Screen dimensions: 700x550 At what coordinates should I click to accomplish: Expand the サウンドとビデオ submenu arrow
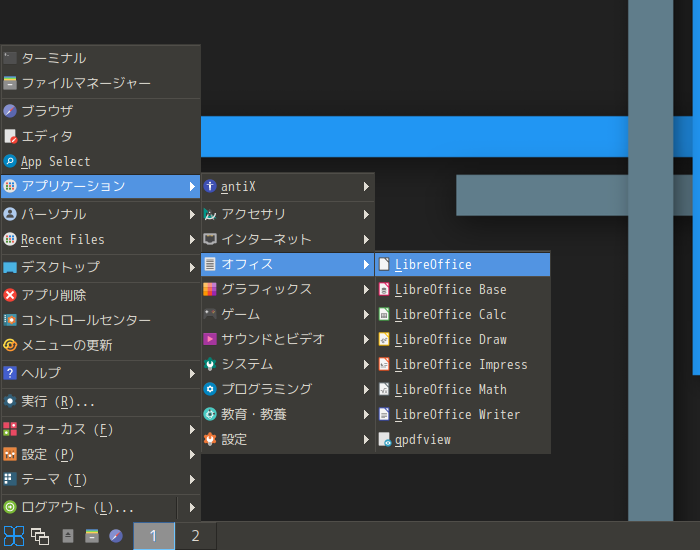tap(366, 340)
